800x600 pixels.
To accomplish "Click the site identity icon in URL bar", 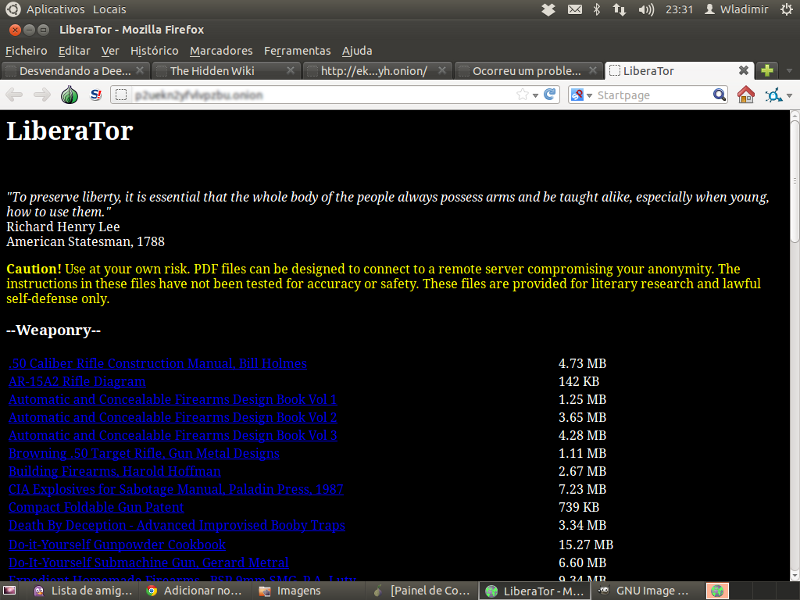I will click(121, 95).
